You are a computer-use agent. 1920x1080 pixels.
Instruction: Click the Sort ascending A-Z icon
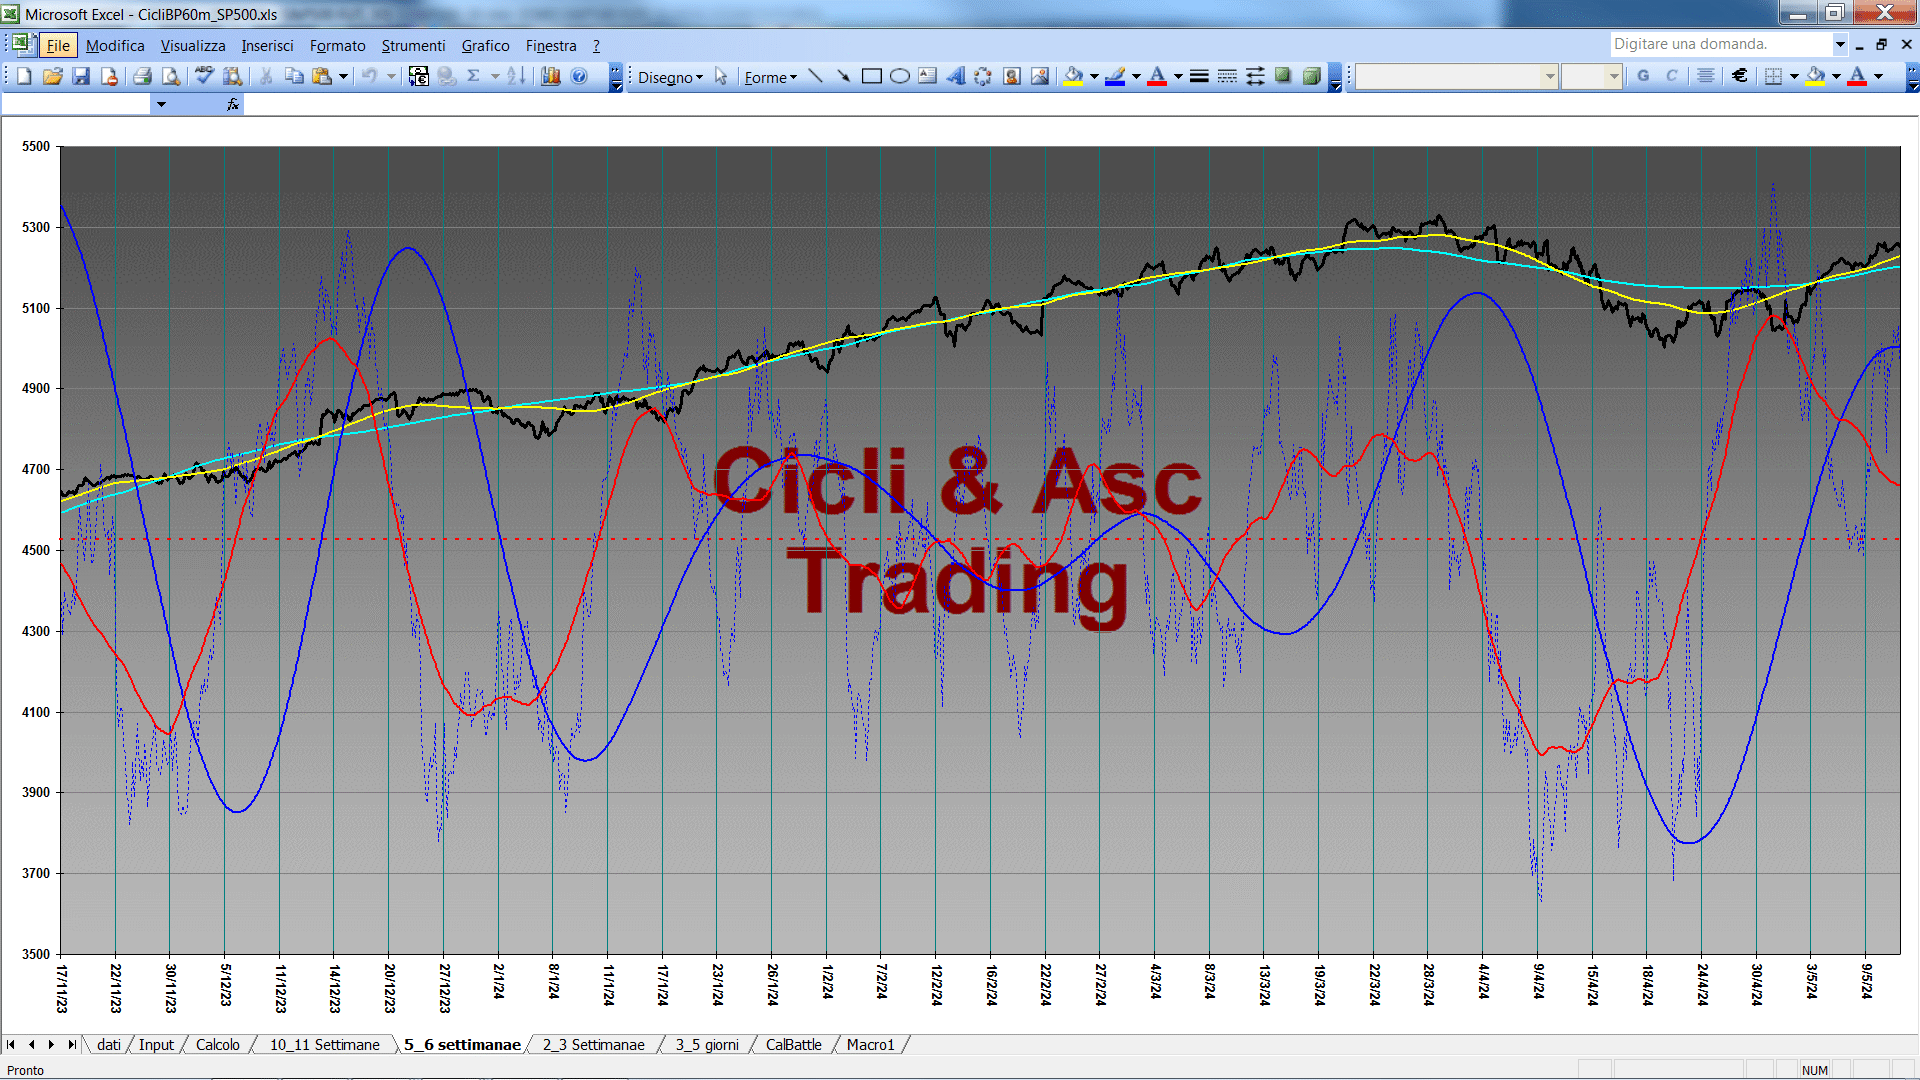coord(516,76)
